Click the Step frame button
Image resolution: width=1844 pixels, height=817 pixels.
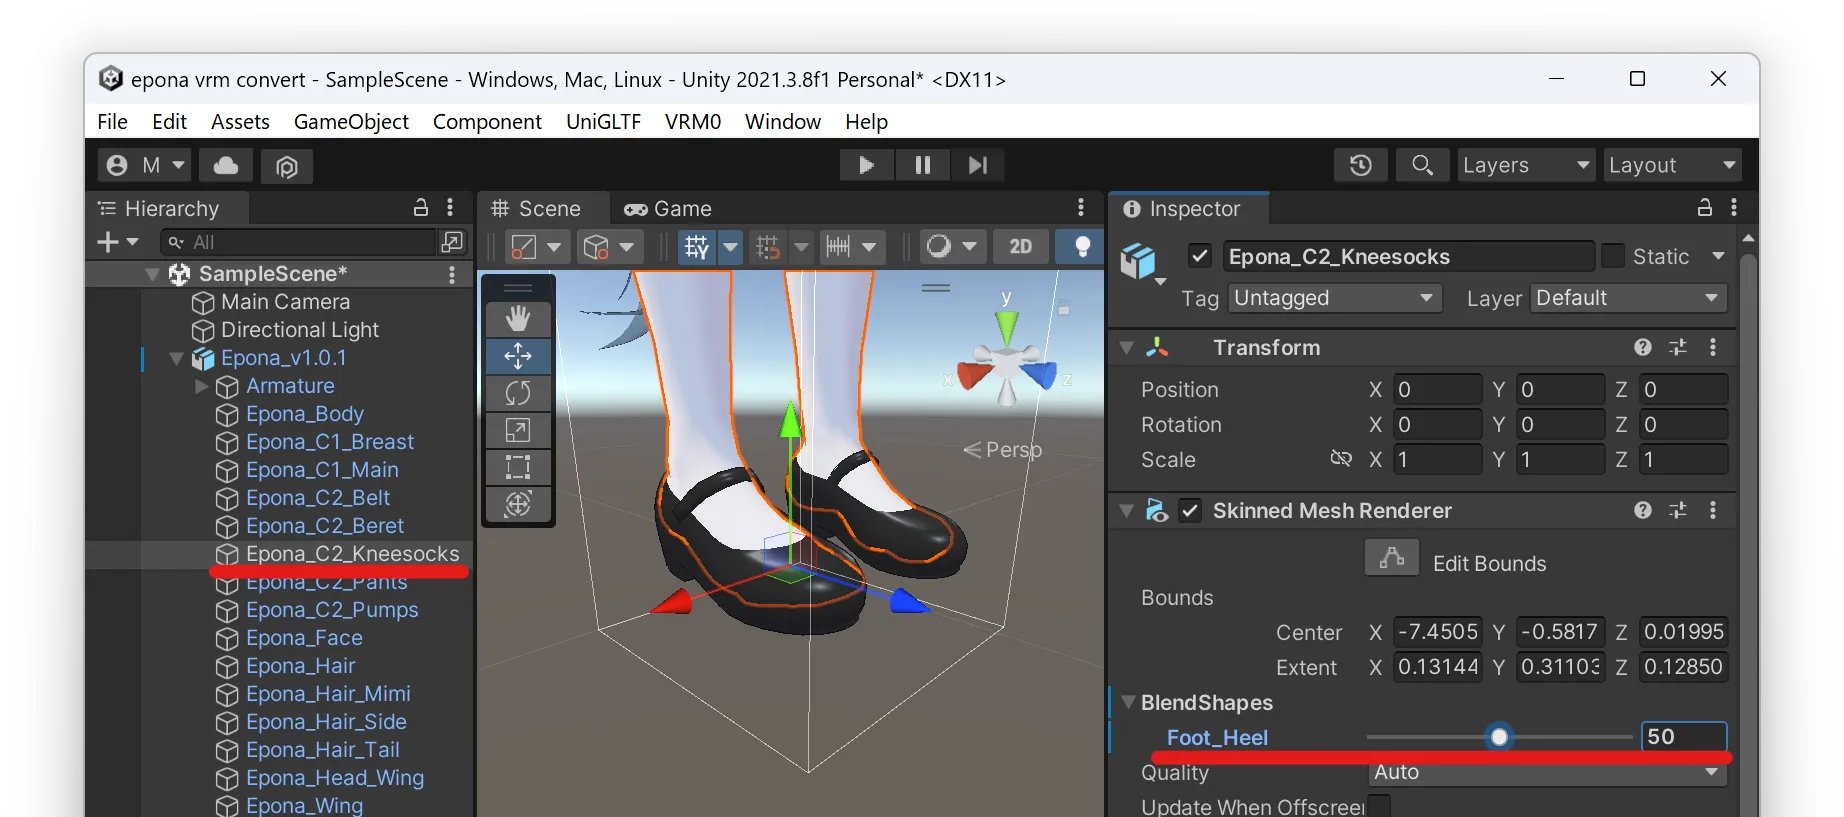coord(977,165)
